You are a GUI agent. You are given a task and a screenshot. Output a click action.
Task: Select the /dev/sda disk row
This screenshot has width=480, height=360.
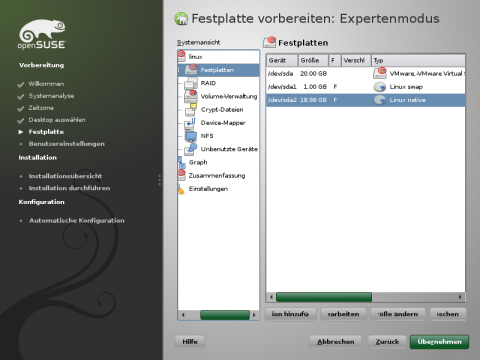pos(366,73)
